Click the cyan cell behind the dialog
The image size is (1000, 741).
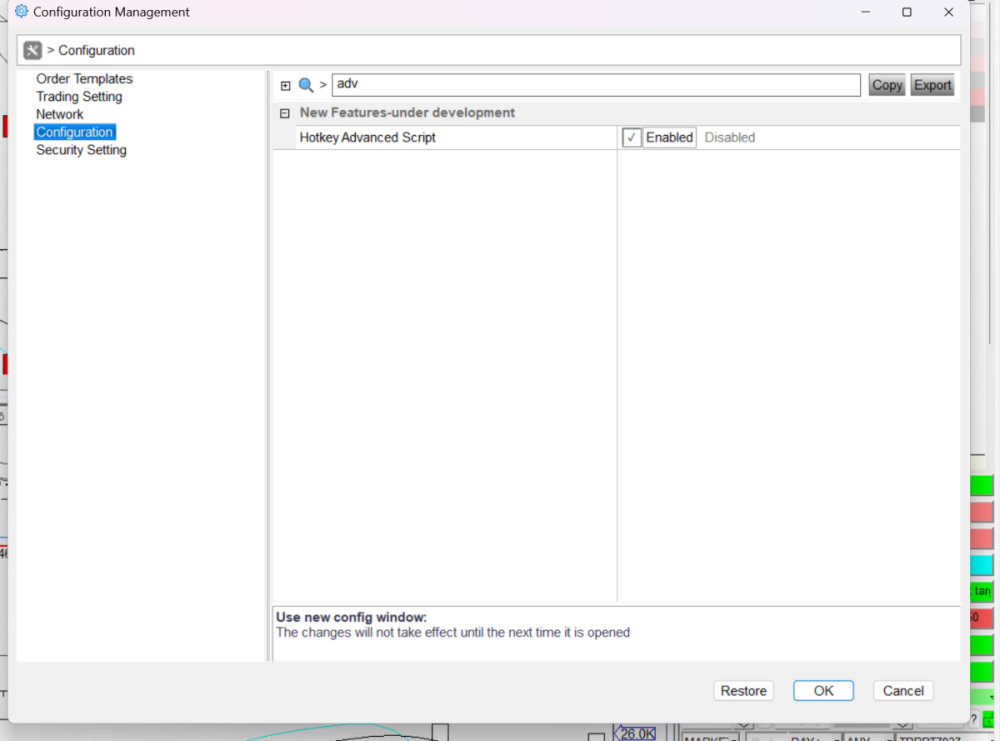click(x=981, y=565)
